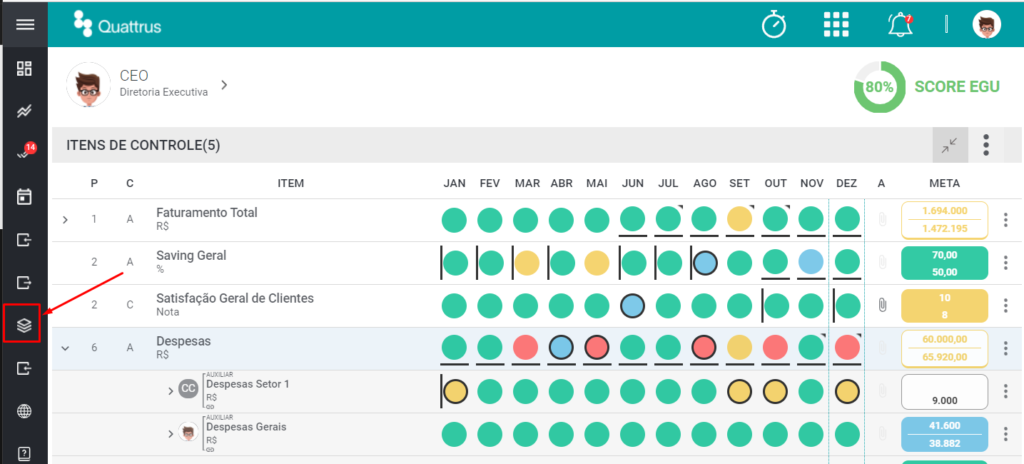Expand the Despesas Setor 1 auxiliary item
The height and width of the screenshot is (464, 1024).
click(171, 391)
